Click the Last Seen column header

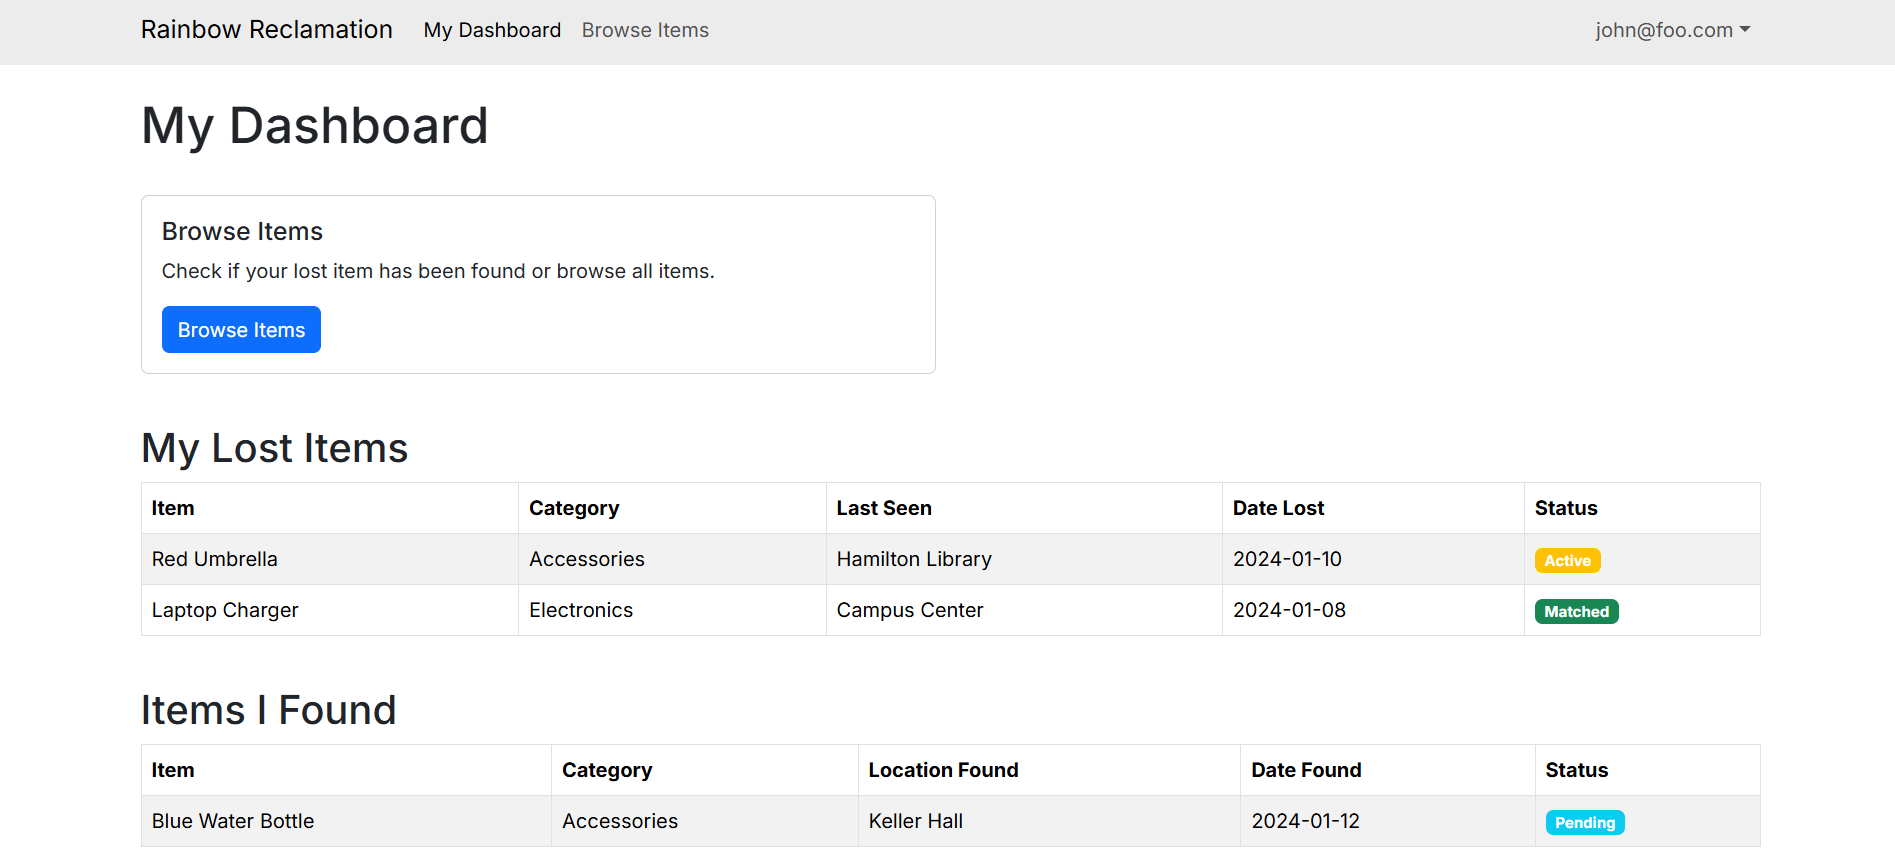(x=884, y=508)
